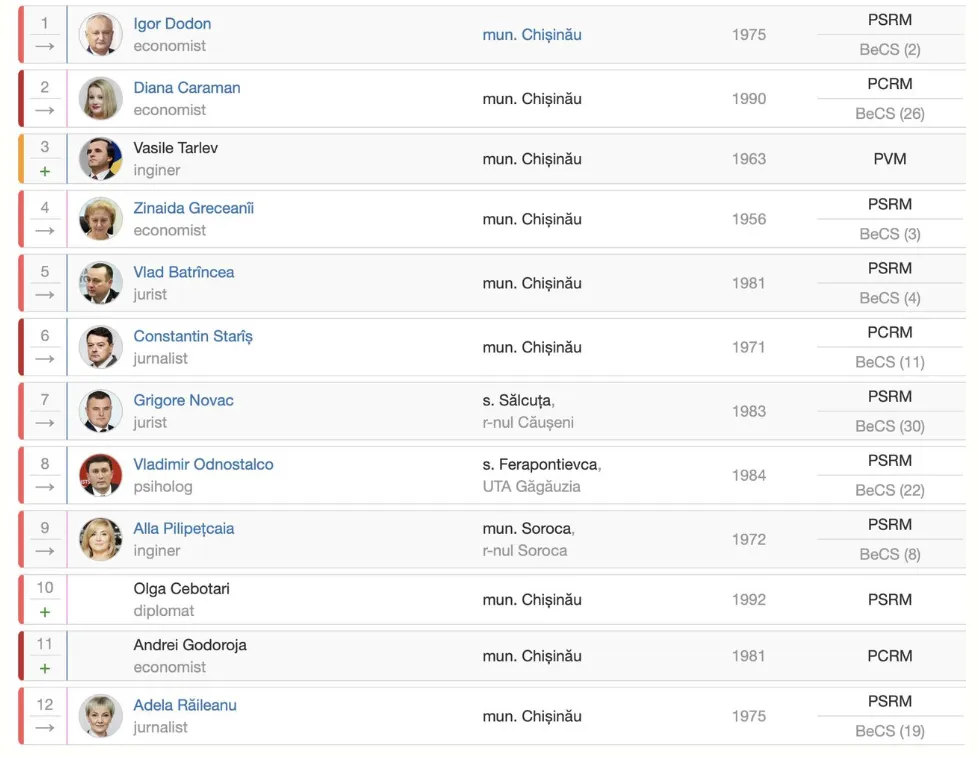The height and width of the screenshot is (757, 978).
Task: Click the arrow icon under number 12
Action: [44, 728]
